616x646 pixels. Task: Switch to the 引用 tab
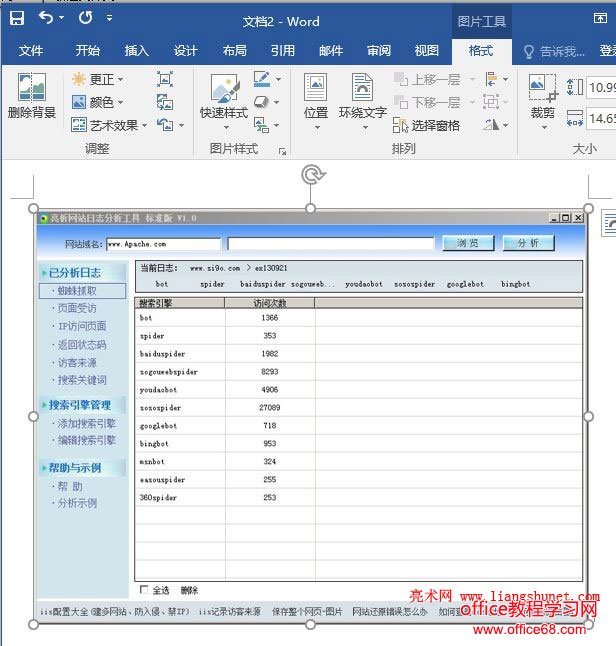pos(283,51)
